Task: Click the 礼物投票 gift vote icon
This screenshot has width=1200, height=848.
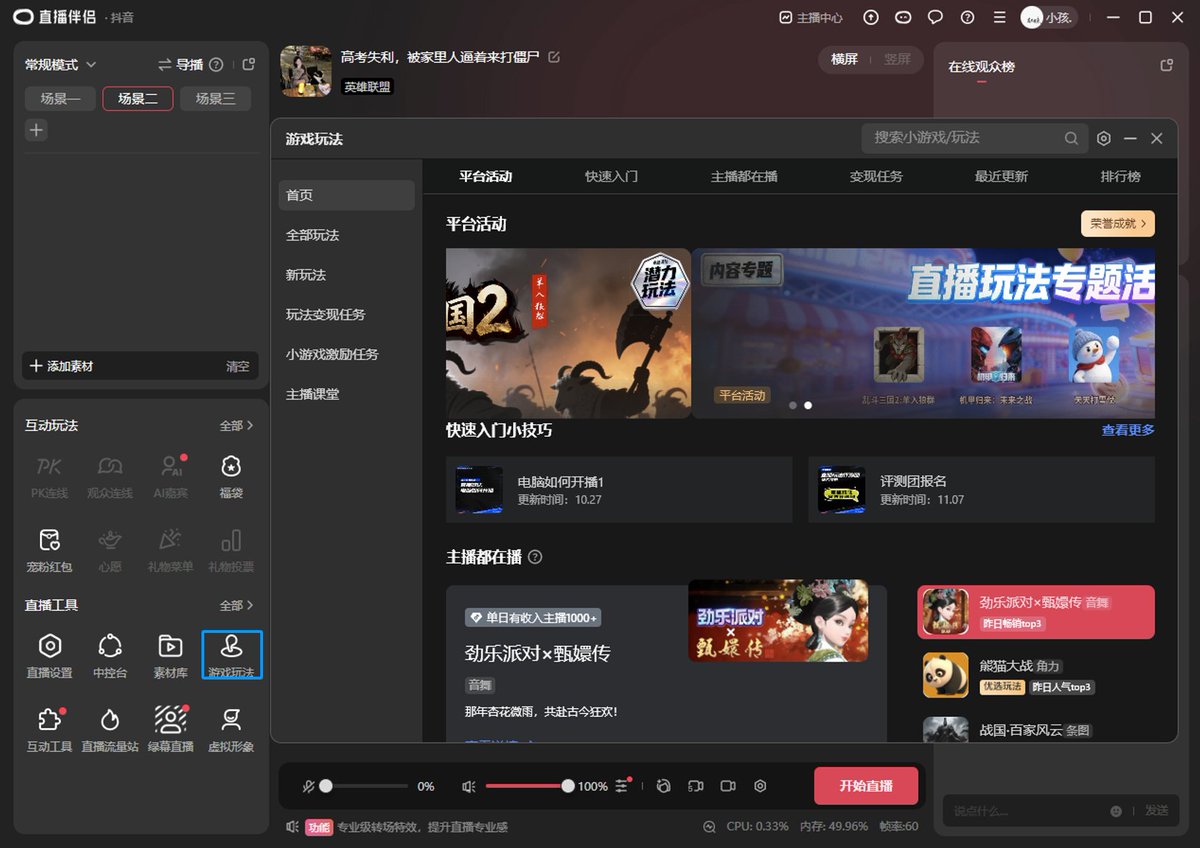Action: click(231, 550)
